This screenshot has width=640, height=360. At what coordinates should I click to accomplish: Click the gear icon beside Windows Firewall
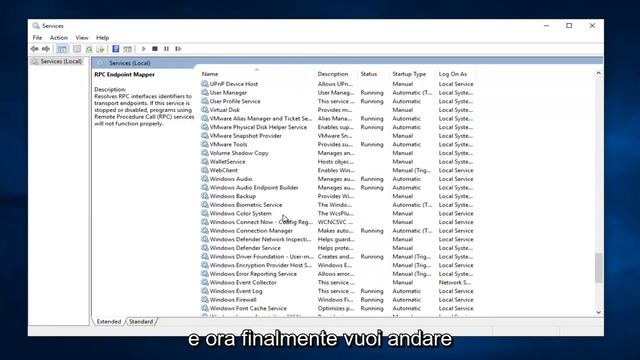point(205,300)
